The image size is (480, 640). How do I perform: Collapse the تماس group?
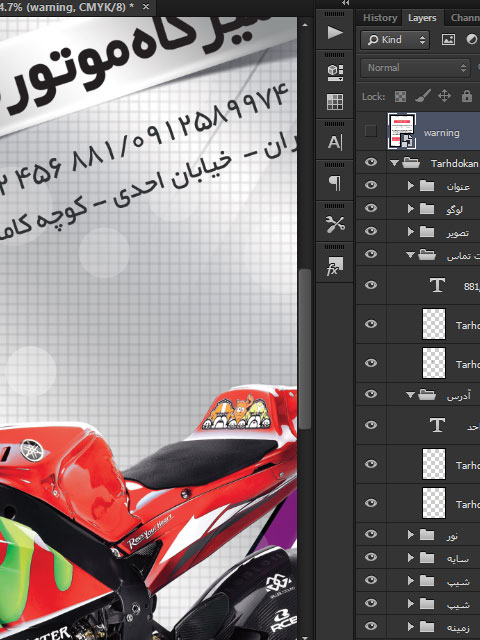pyautogui.click(x=411, y=256)
